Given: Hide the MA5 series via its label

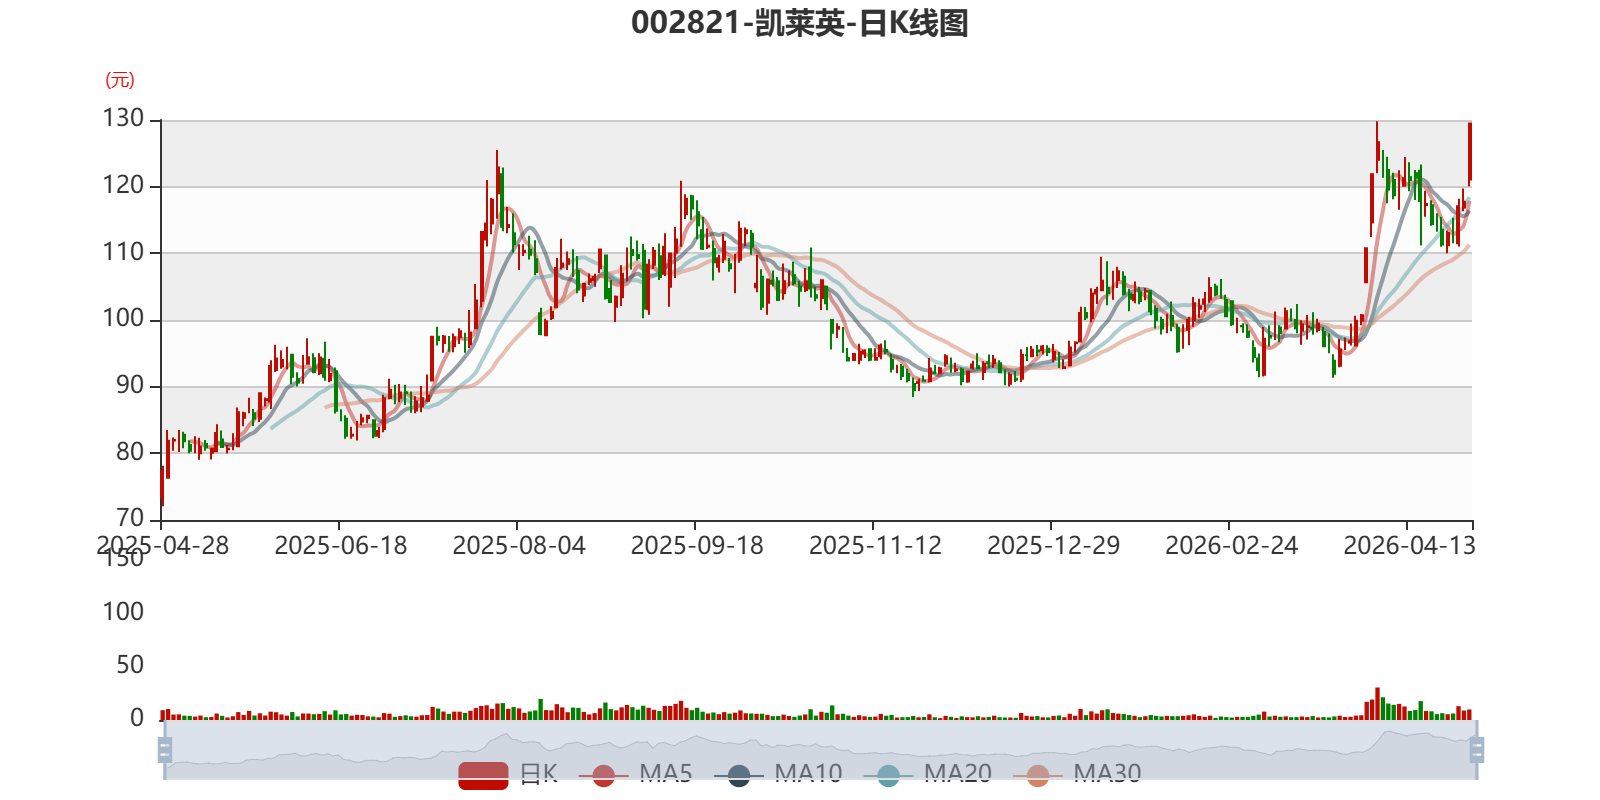Looking at the screenshot, I should pyautogui.click(x=665, y=773).
